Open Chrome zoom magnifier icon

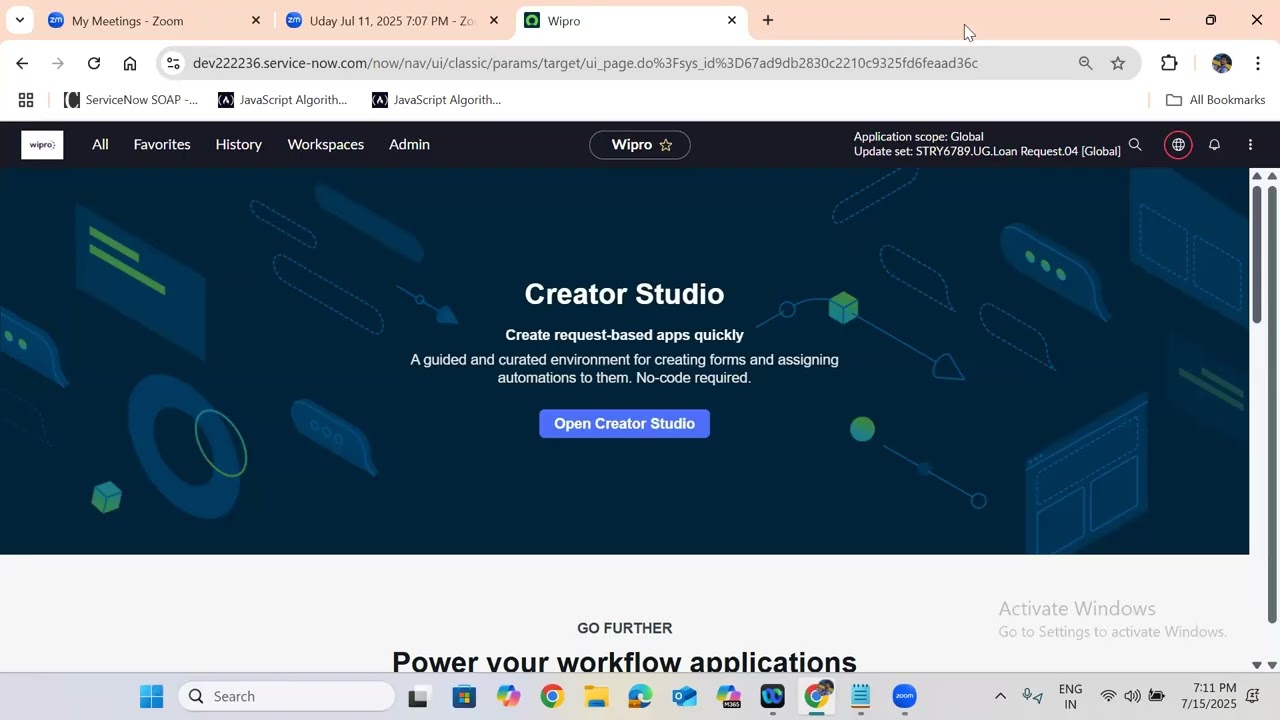[x=1085, y=63]
